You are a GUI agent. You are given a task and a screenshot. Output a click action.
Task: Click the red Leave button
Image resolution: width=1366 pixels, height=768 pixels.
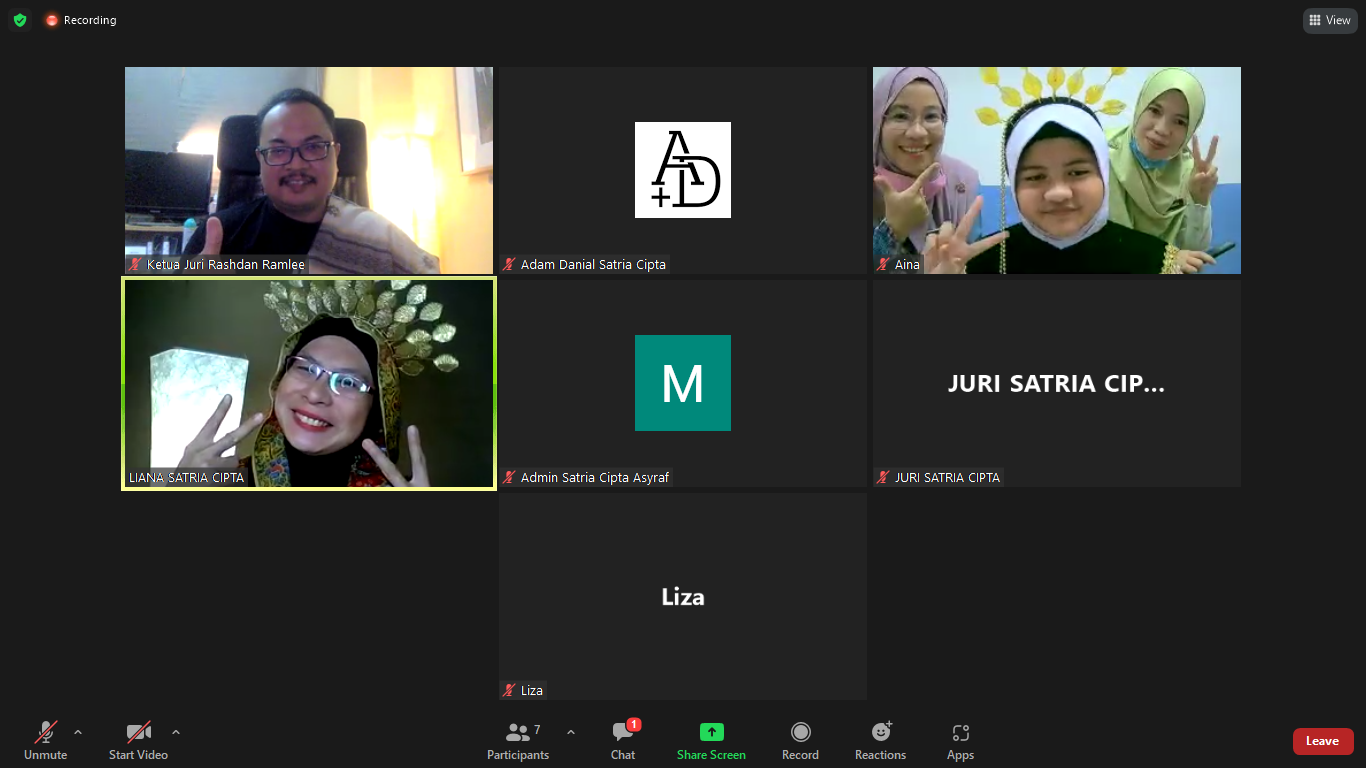point(1322,741)
